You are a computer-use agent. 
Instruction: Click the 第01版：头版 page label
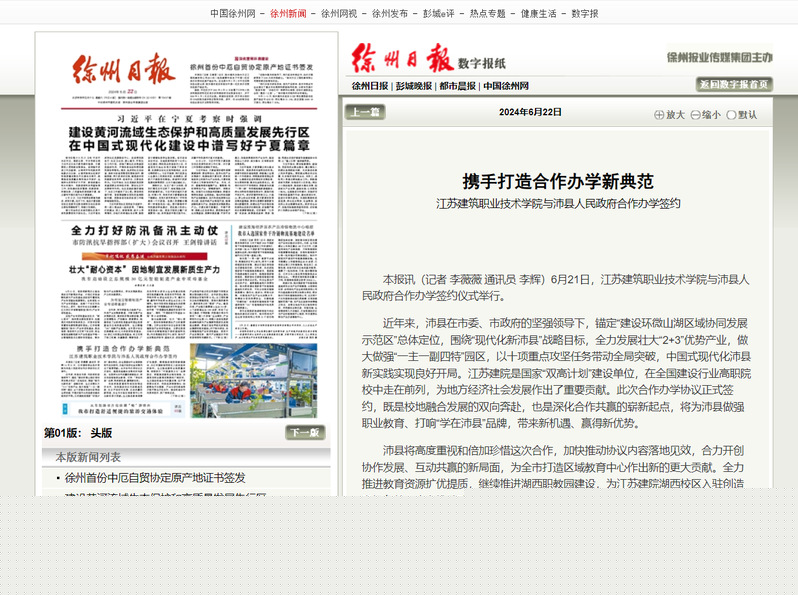78,433
